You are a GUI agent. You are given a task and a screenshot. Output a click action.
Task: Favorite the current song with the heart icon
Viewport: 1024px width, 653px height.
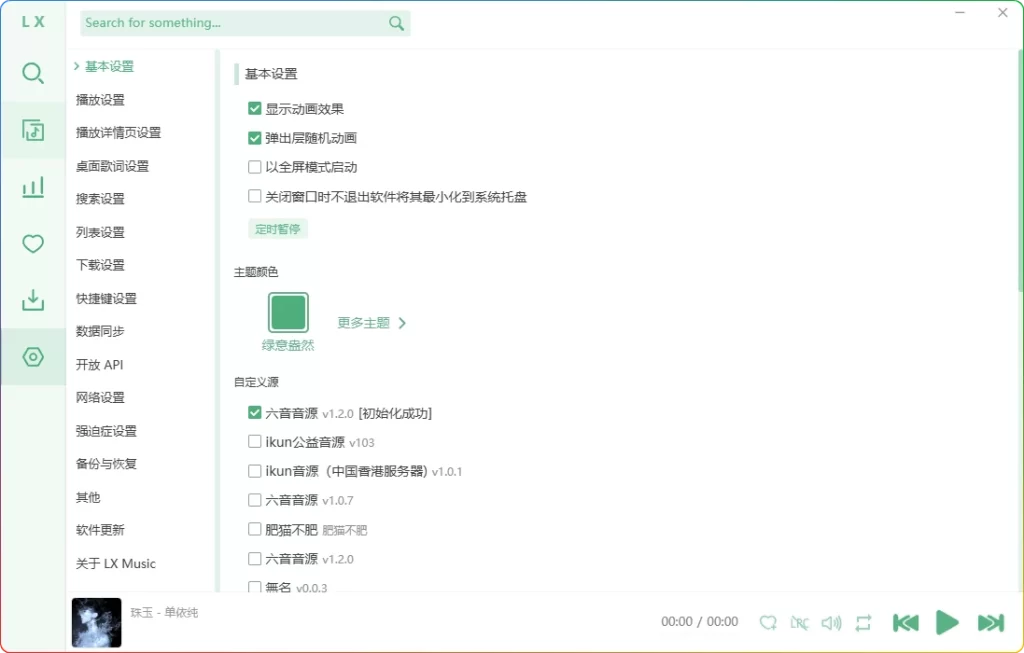click(768, 622)
